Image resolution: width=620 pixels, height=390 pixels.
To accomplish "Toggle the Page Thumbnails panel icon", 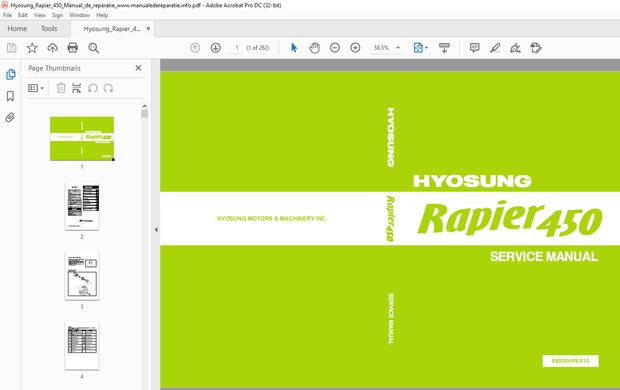I will point(11,74).
